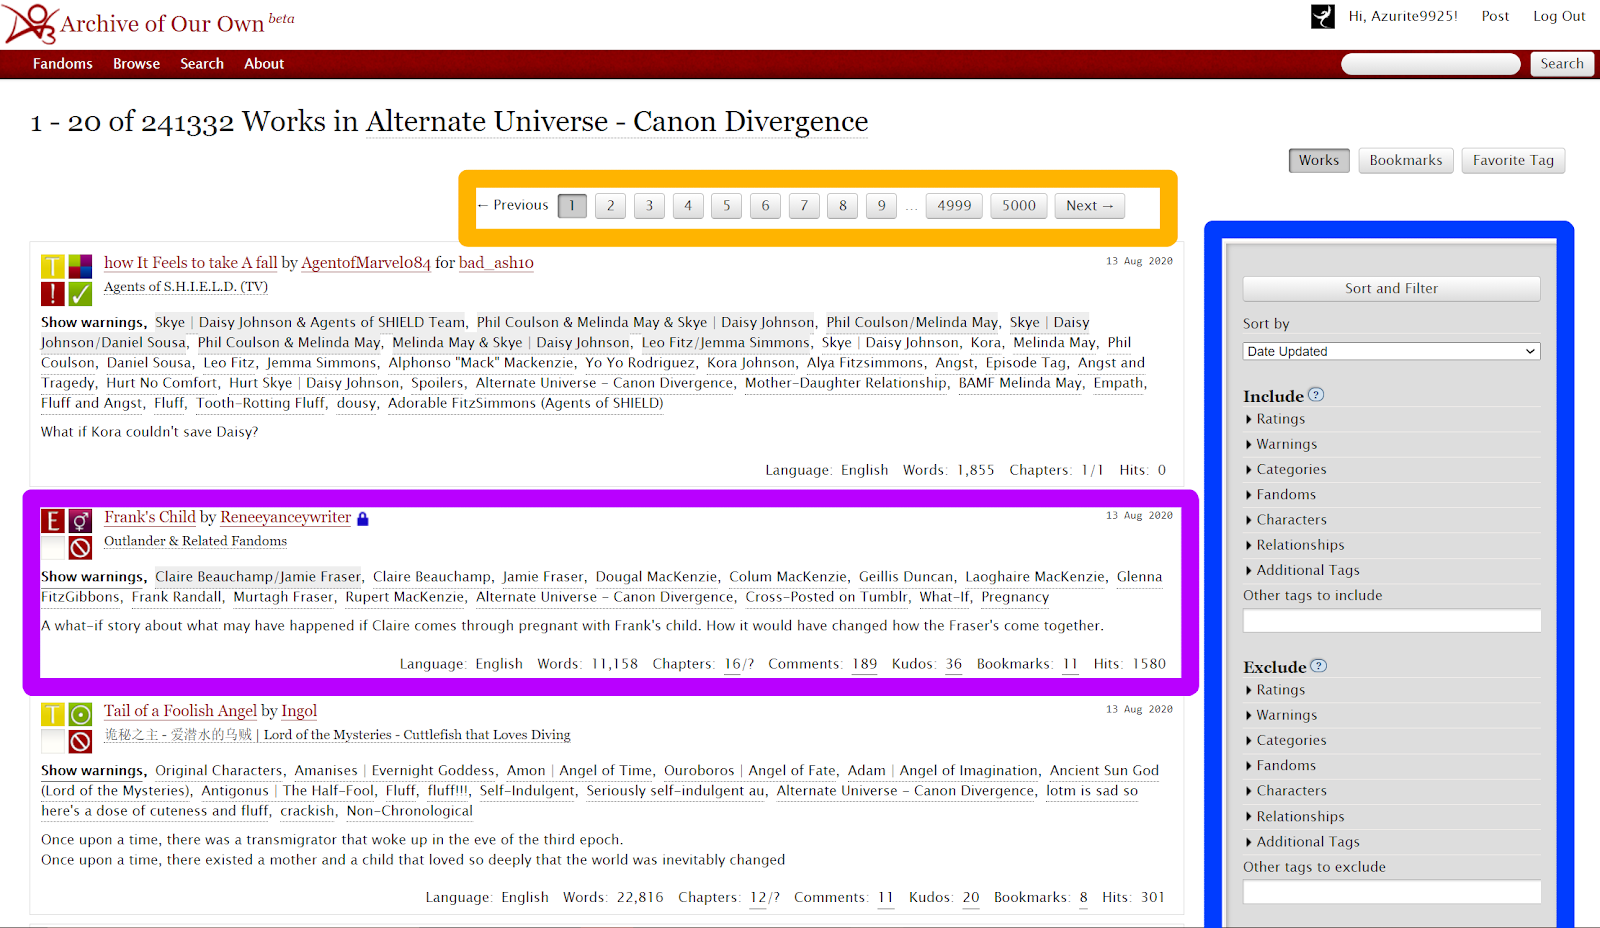This screenshot has width=1600, height=928.
Task: Open the Fandoms menu
Action: pos(63,64)
